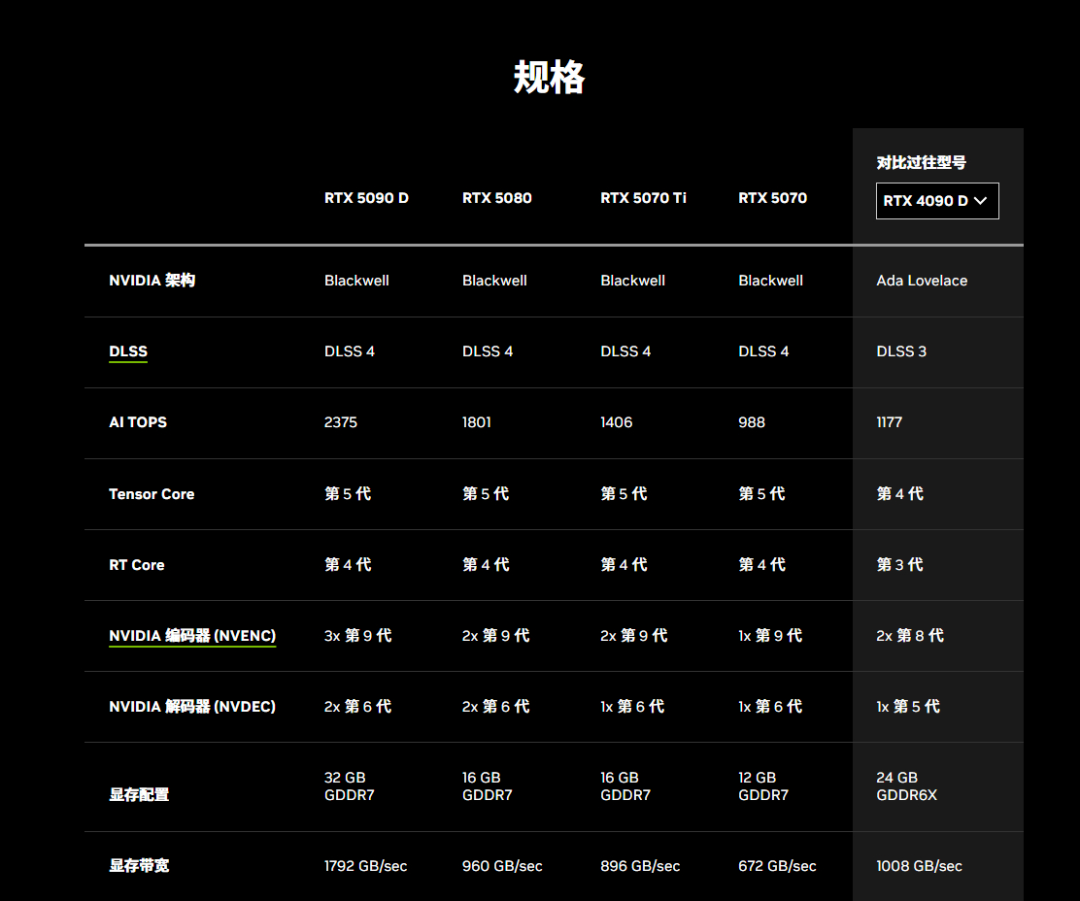Click the 显存配置 row label
Screen dimensions: 1080x901
tap(138, 795)
